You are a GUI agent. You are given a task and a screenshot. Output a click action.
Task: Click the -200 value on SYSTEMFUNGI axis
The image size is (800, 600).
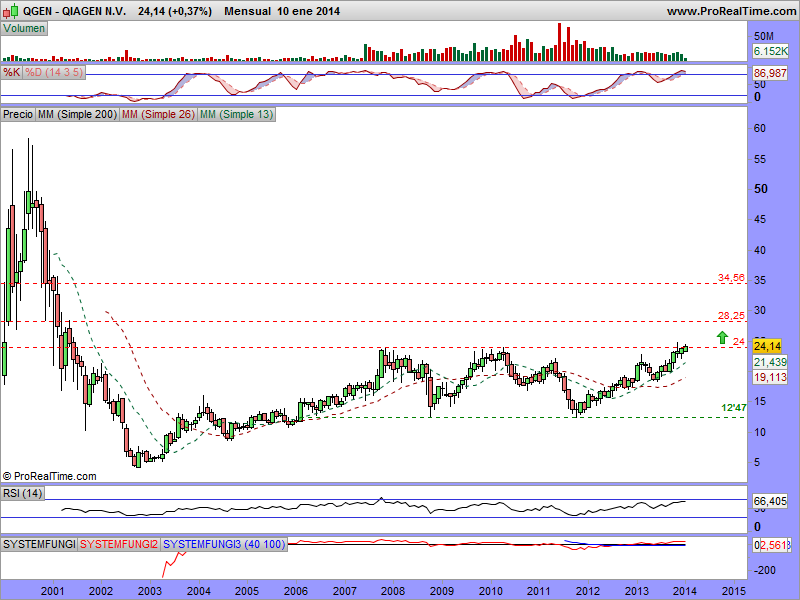tap(765, 570)
